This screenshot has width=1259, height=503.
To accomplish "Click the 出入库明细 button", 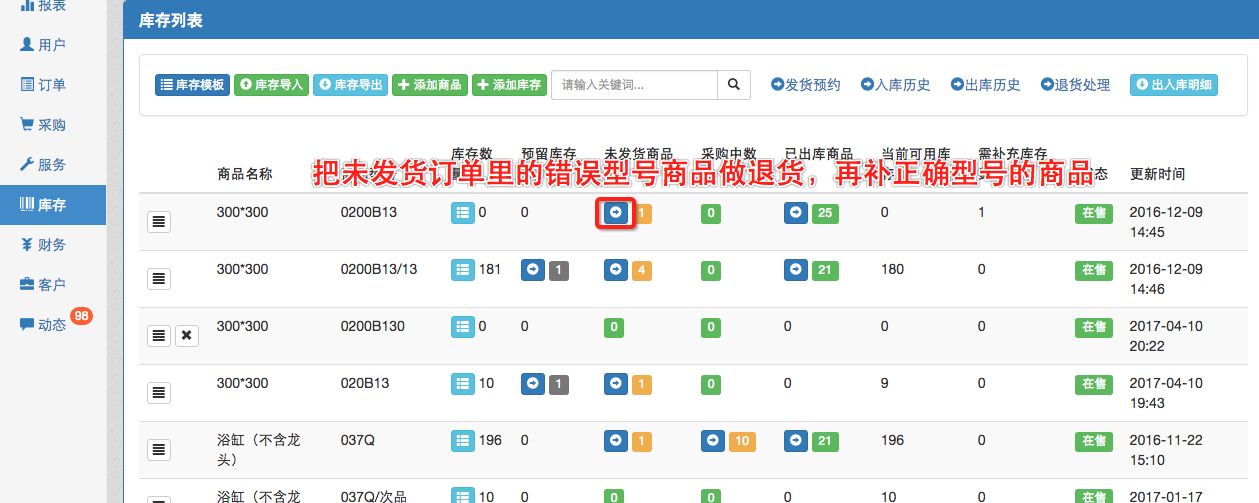I will coord(1174,85).
